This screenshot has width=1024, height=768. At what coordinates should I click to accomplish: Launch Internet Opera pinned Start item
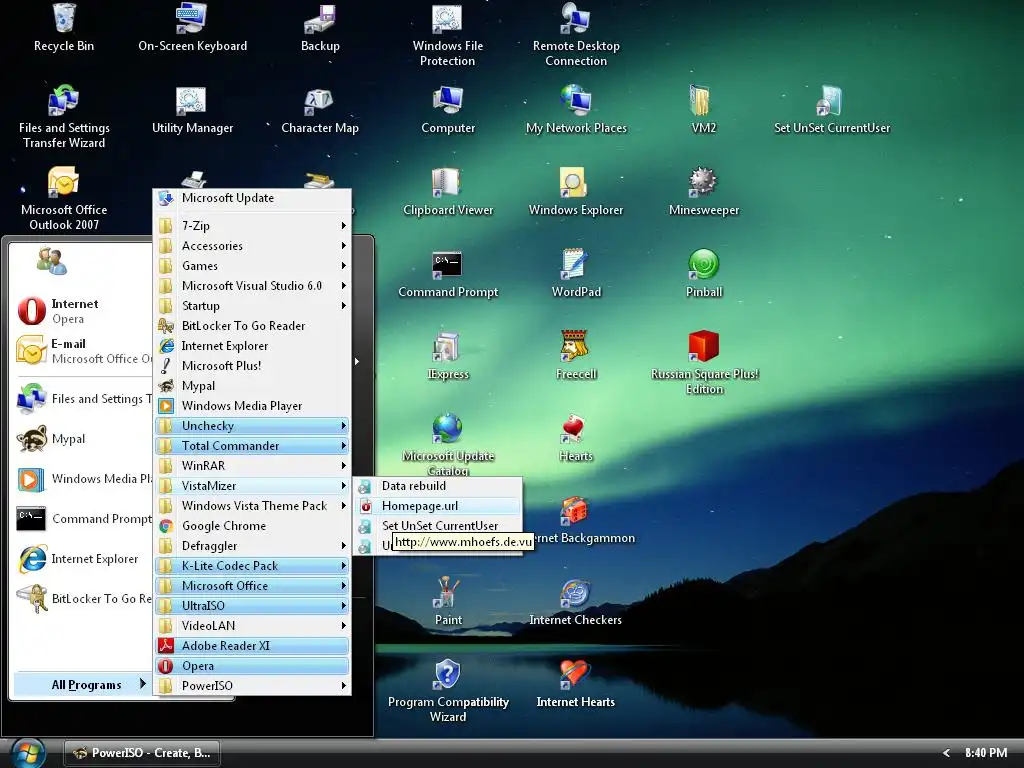[x=84, y=311]
